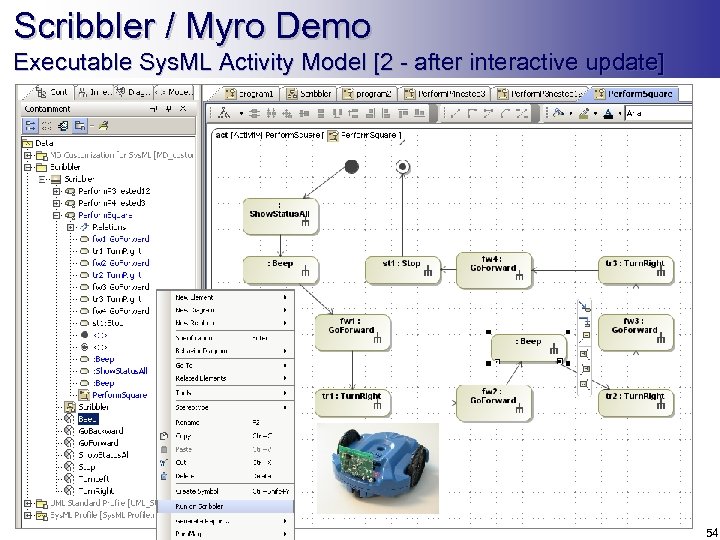Screen dimensions: 720x540
Task: Open the Diagrams browser tab
Action: pos(134,93)
